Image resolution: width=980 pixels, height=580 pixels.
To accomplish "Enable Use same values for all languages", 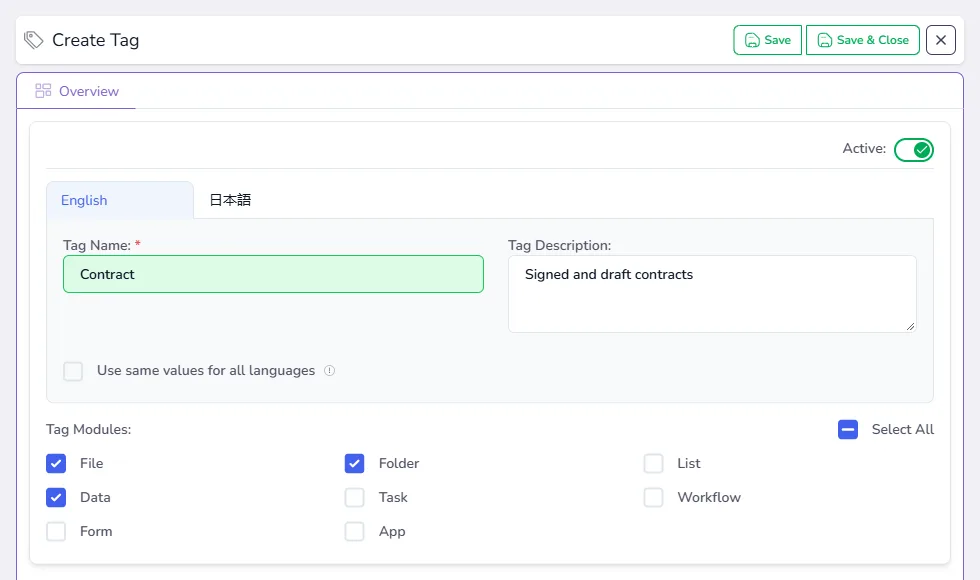I will (x=73, y=371).
